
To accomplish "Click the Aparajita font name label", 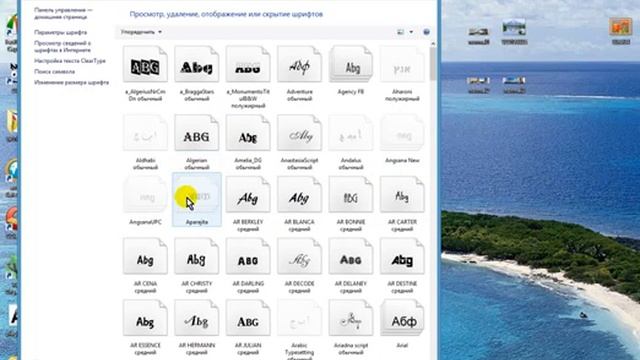I will 197,222.
